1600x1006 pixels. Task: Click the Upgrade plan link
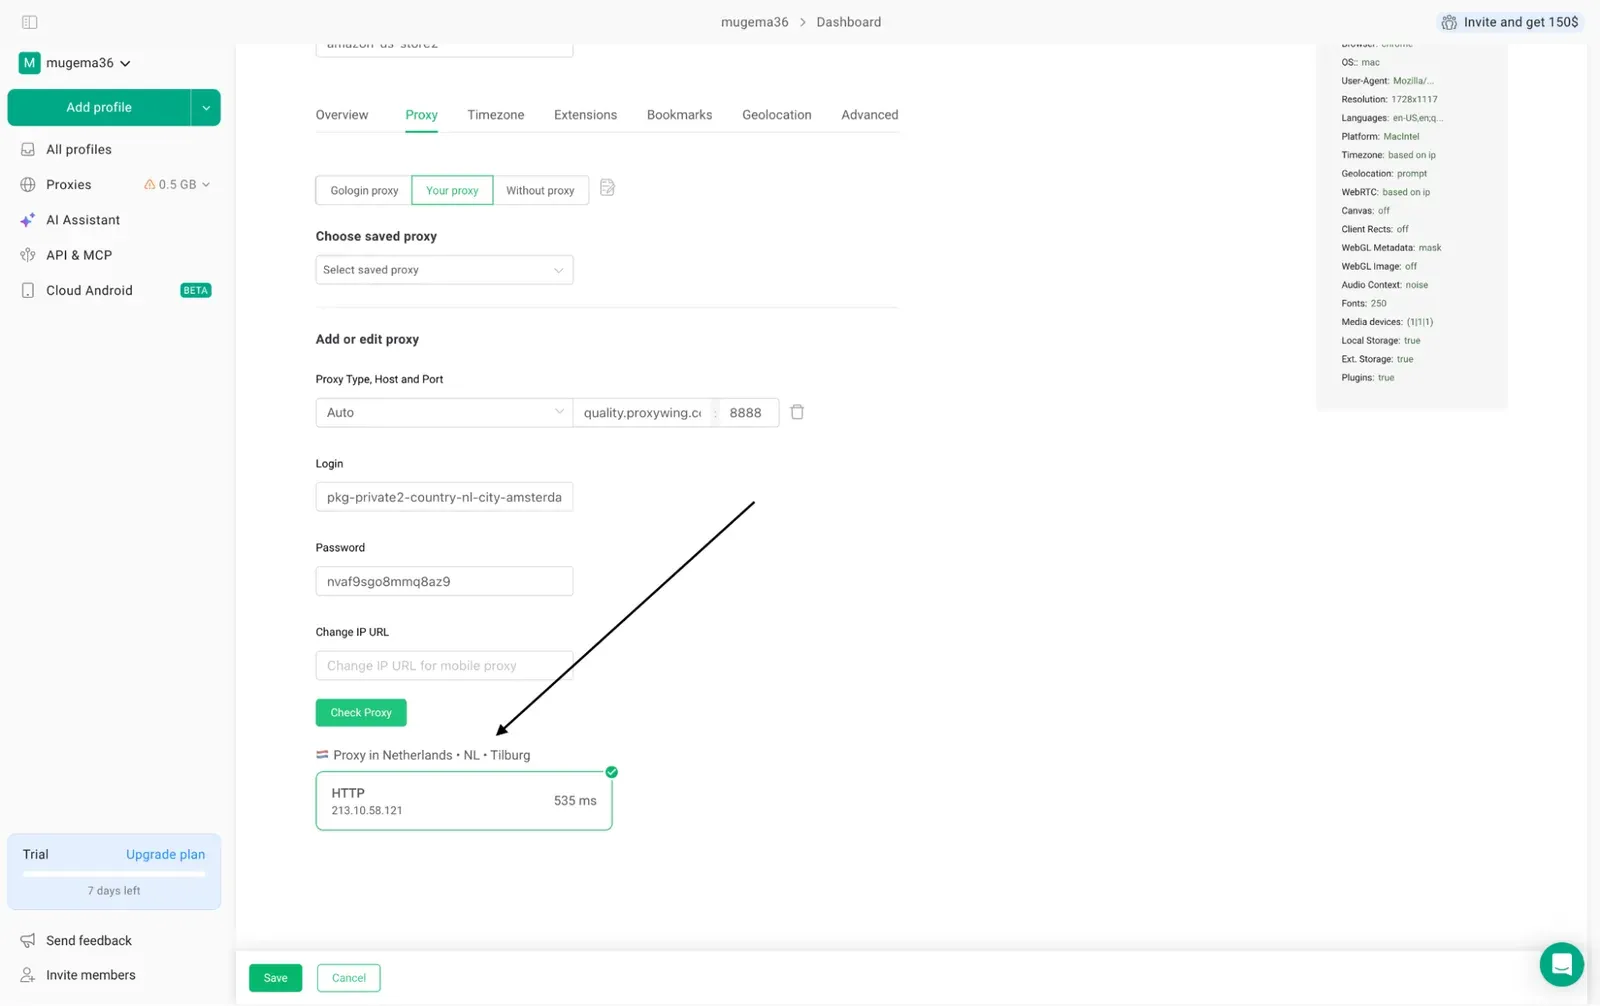point(165,854)
